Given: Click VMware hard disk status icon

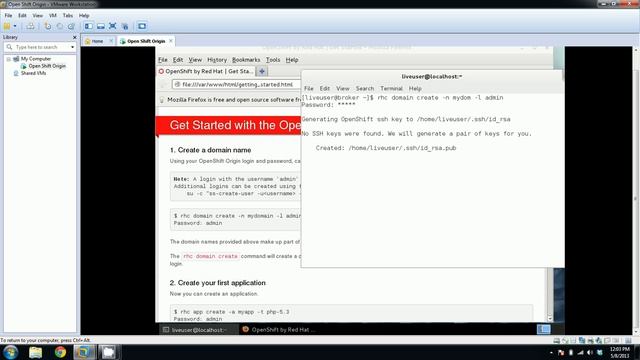Looking at the screenshot, I should coord(556,340).
